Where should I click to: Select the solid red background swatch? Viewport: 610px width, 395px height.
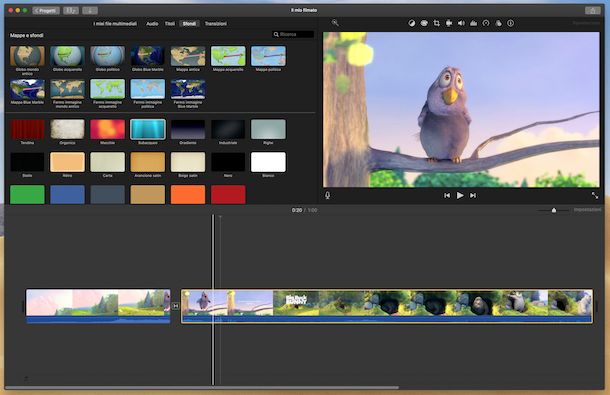(228, 195)
